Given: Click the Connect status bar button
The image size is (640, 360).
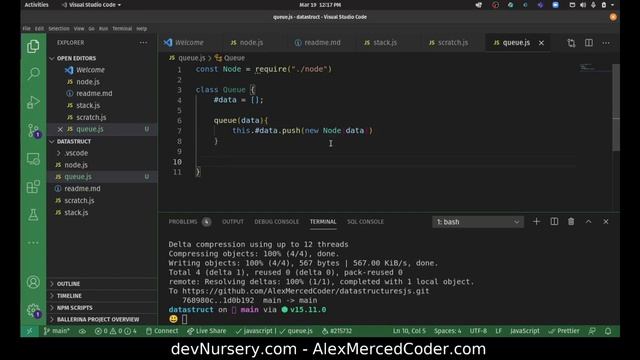Looking at the screenshot, I should 162,331.
